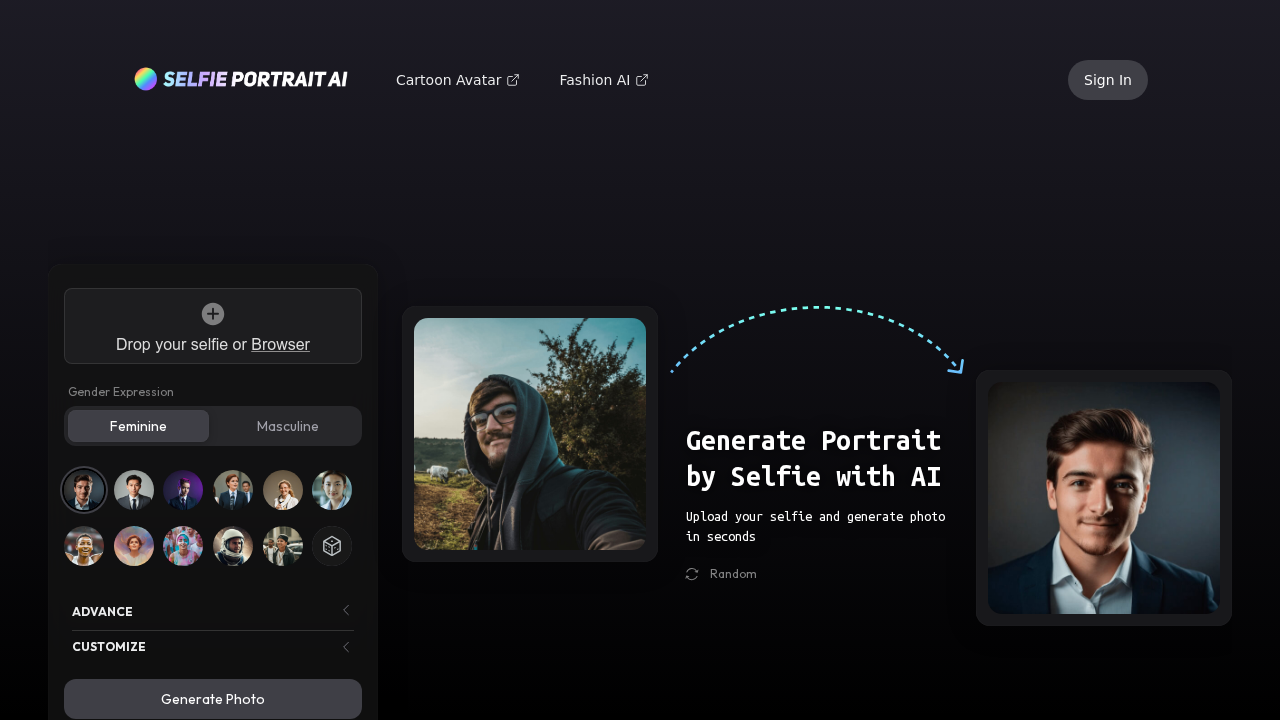The height and width of the screenshot is (720, 1280).
Task: Click the uploaded selfie preview image
Action: coord(530,433)
